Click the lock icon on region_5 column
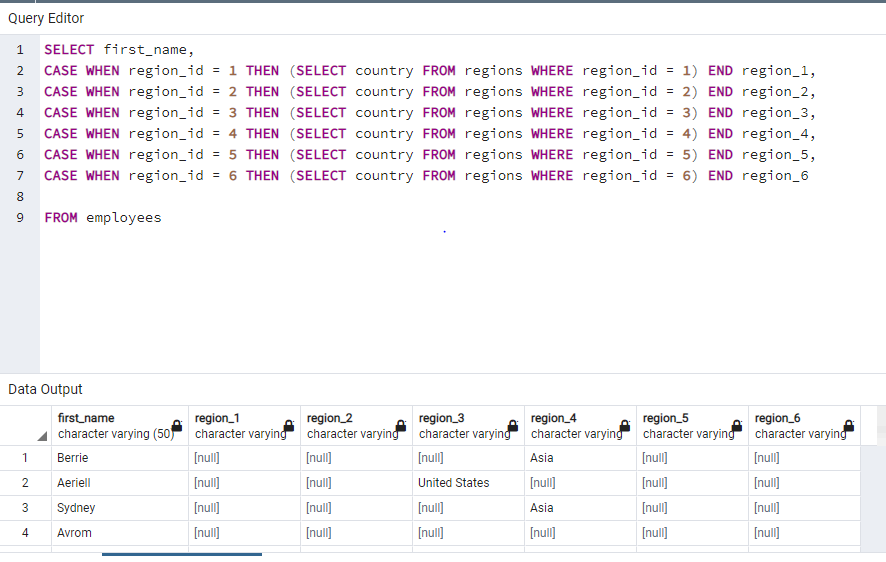This screenshot has width=886, height=562. (x=736, y=426)
